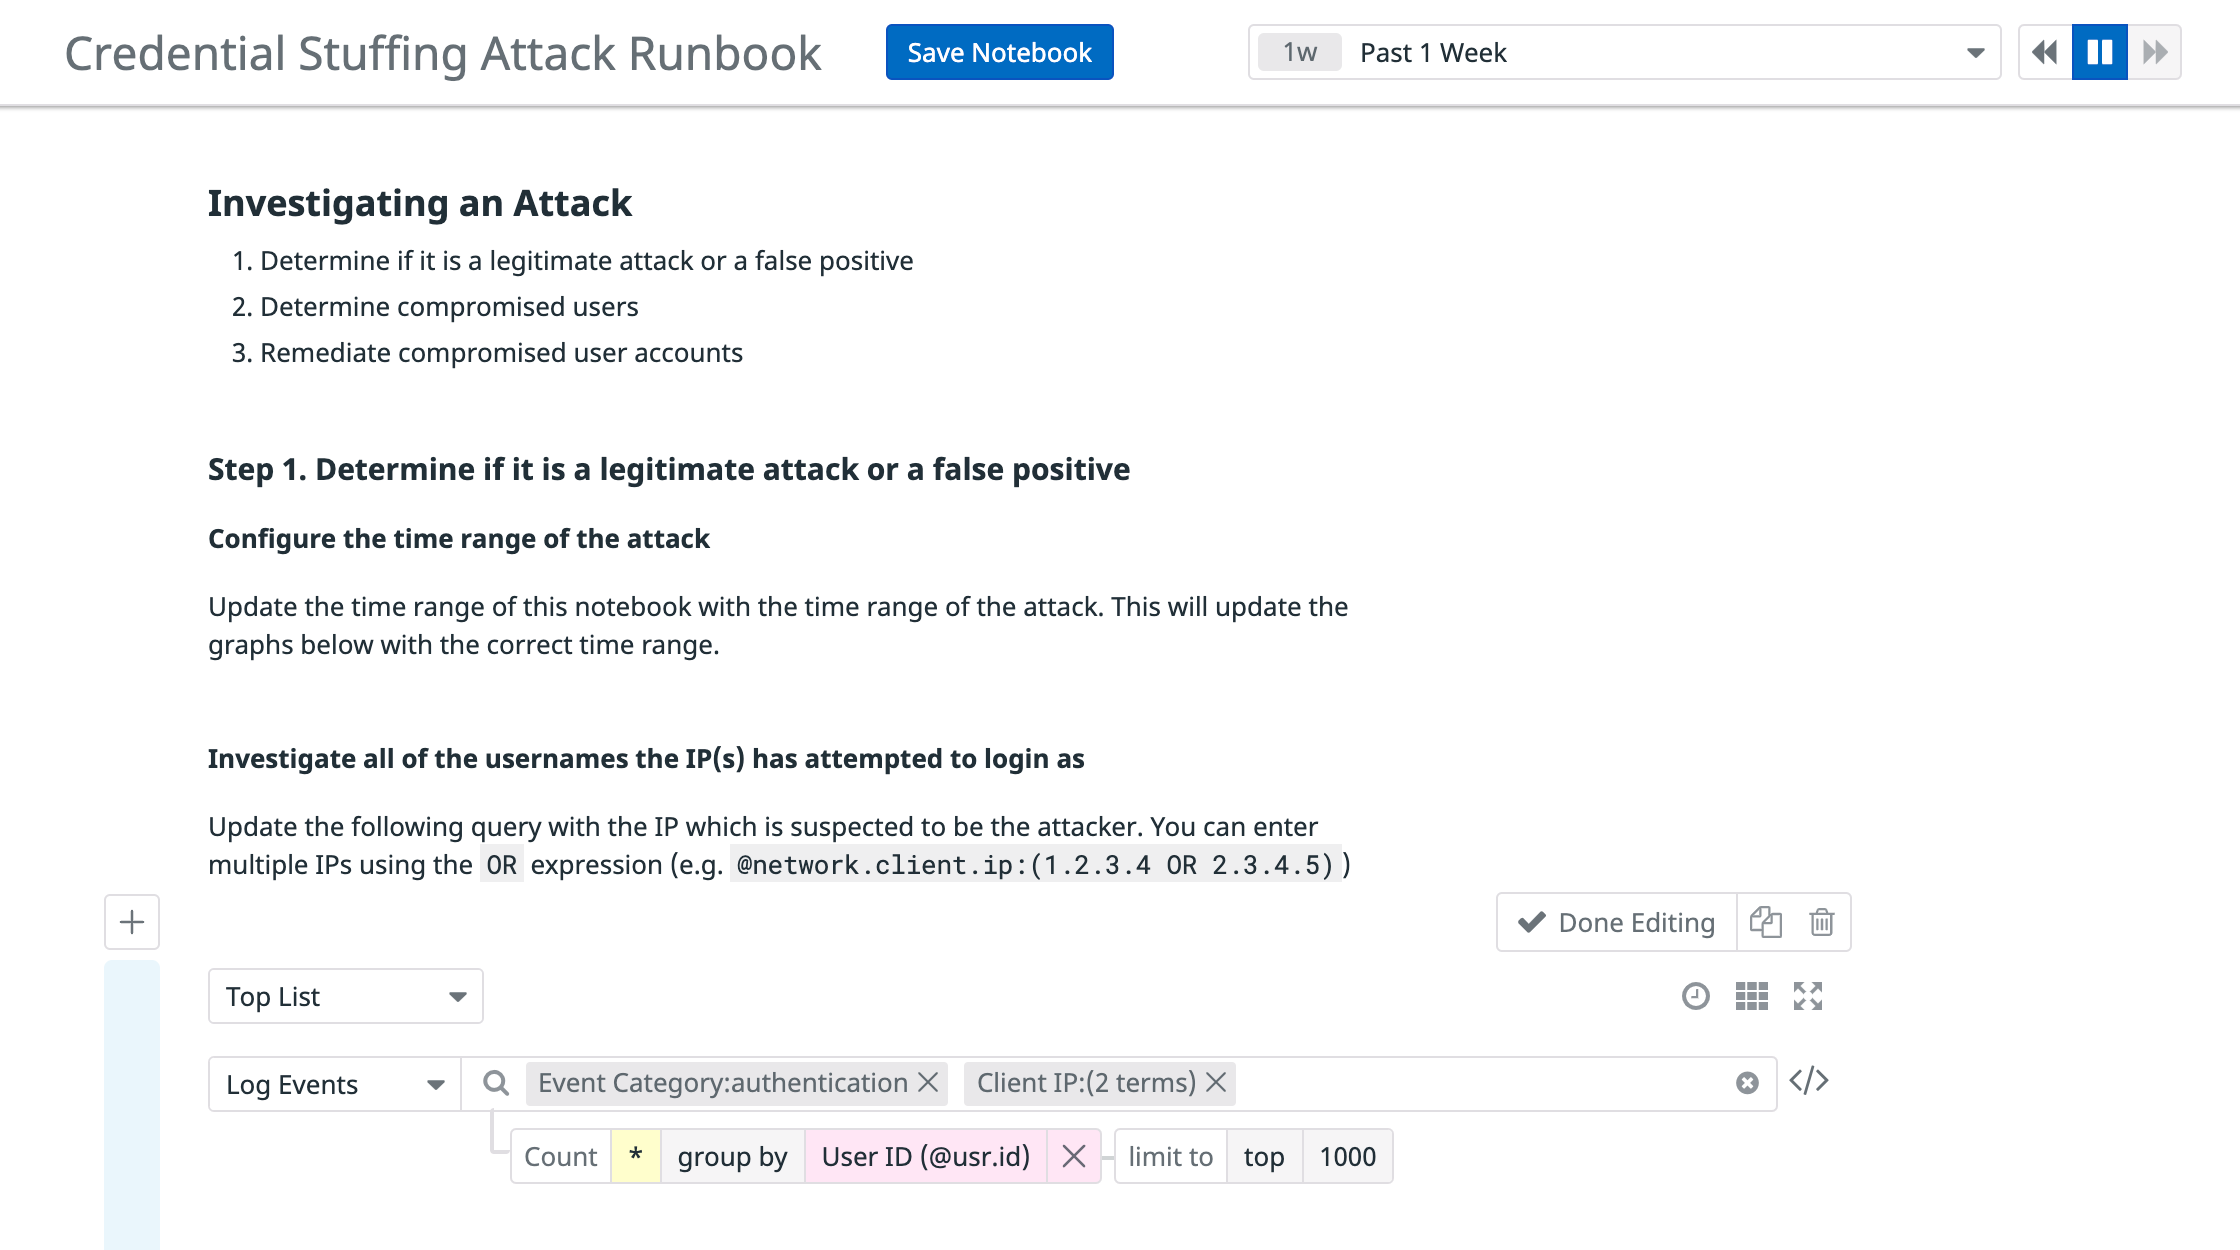The width and height of the screenshot is (2240, 1250).
Task: Toggle pause on notebook playback
Action: (2100, 52)
